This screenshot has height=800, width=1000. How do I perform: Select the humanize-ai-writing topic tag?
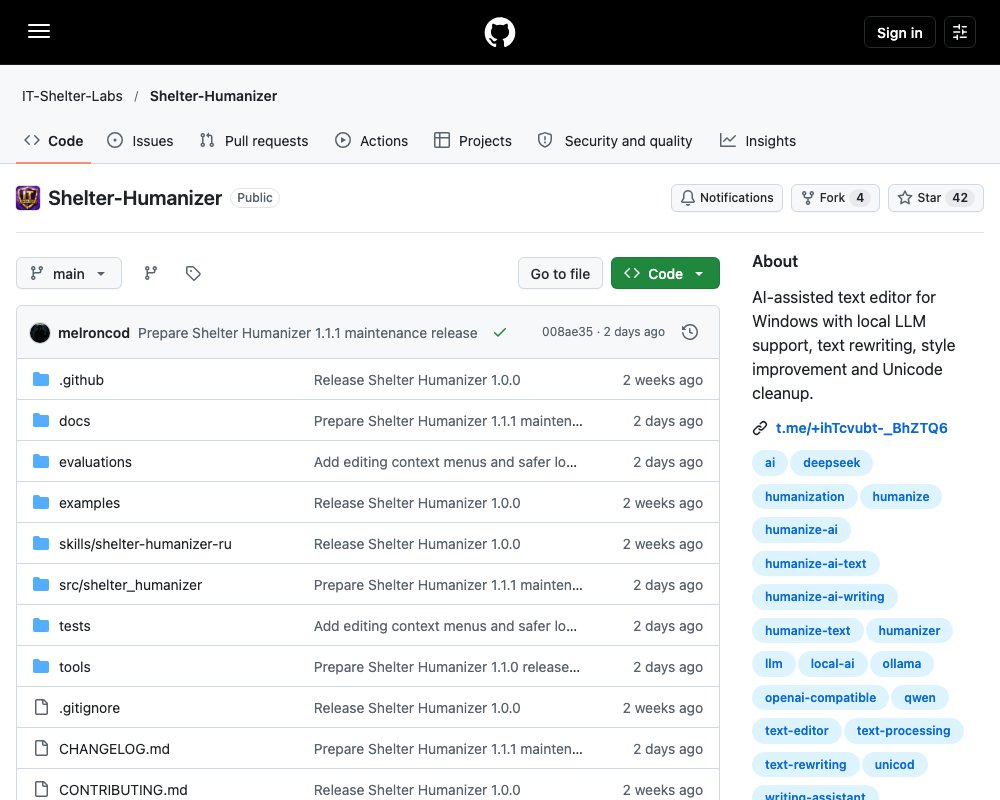point(824,596)
